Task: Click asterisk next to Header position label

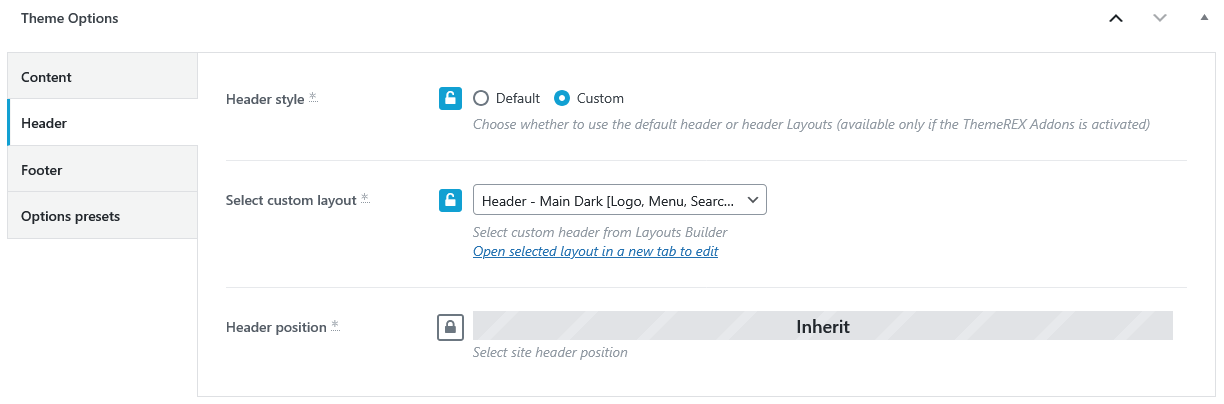Action: coord(335,326)
